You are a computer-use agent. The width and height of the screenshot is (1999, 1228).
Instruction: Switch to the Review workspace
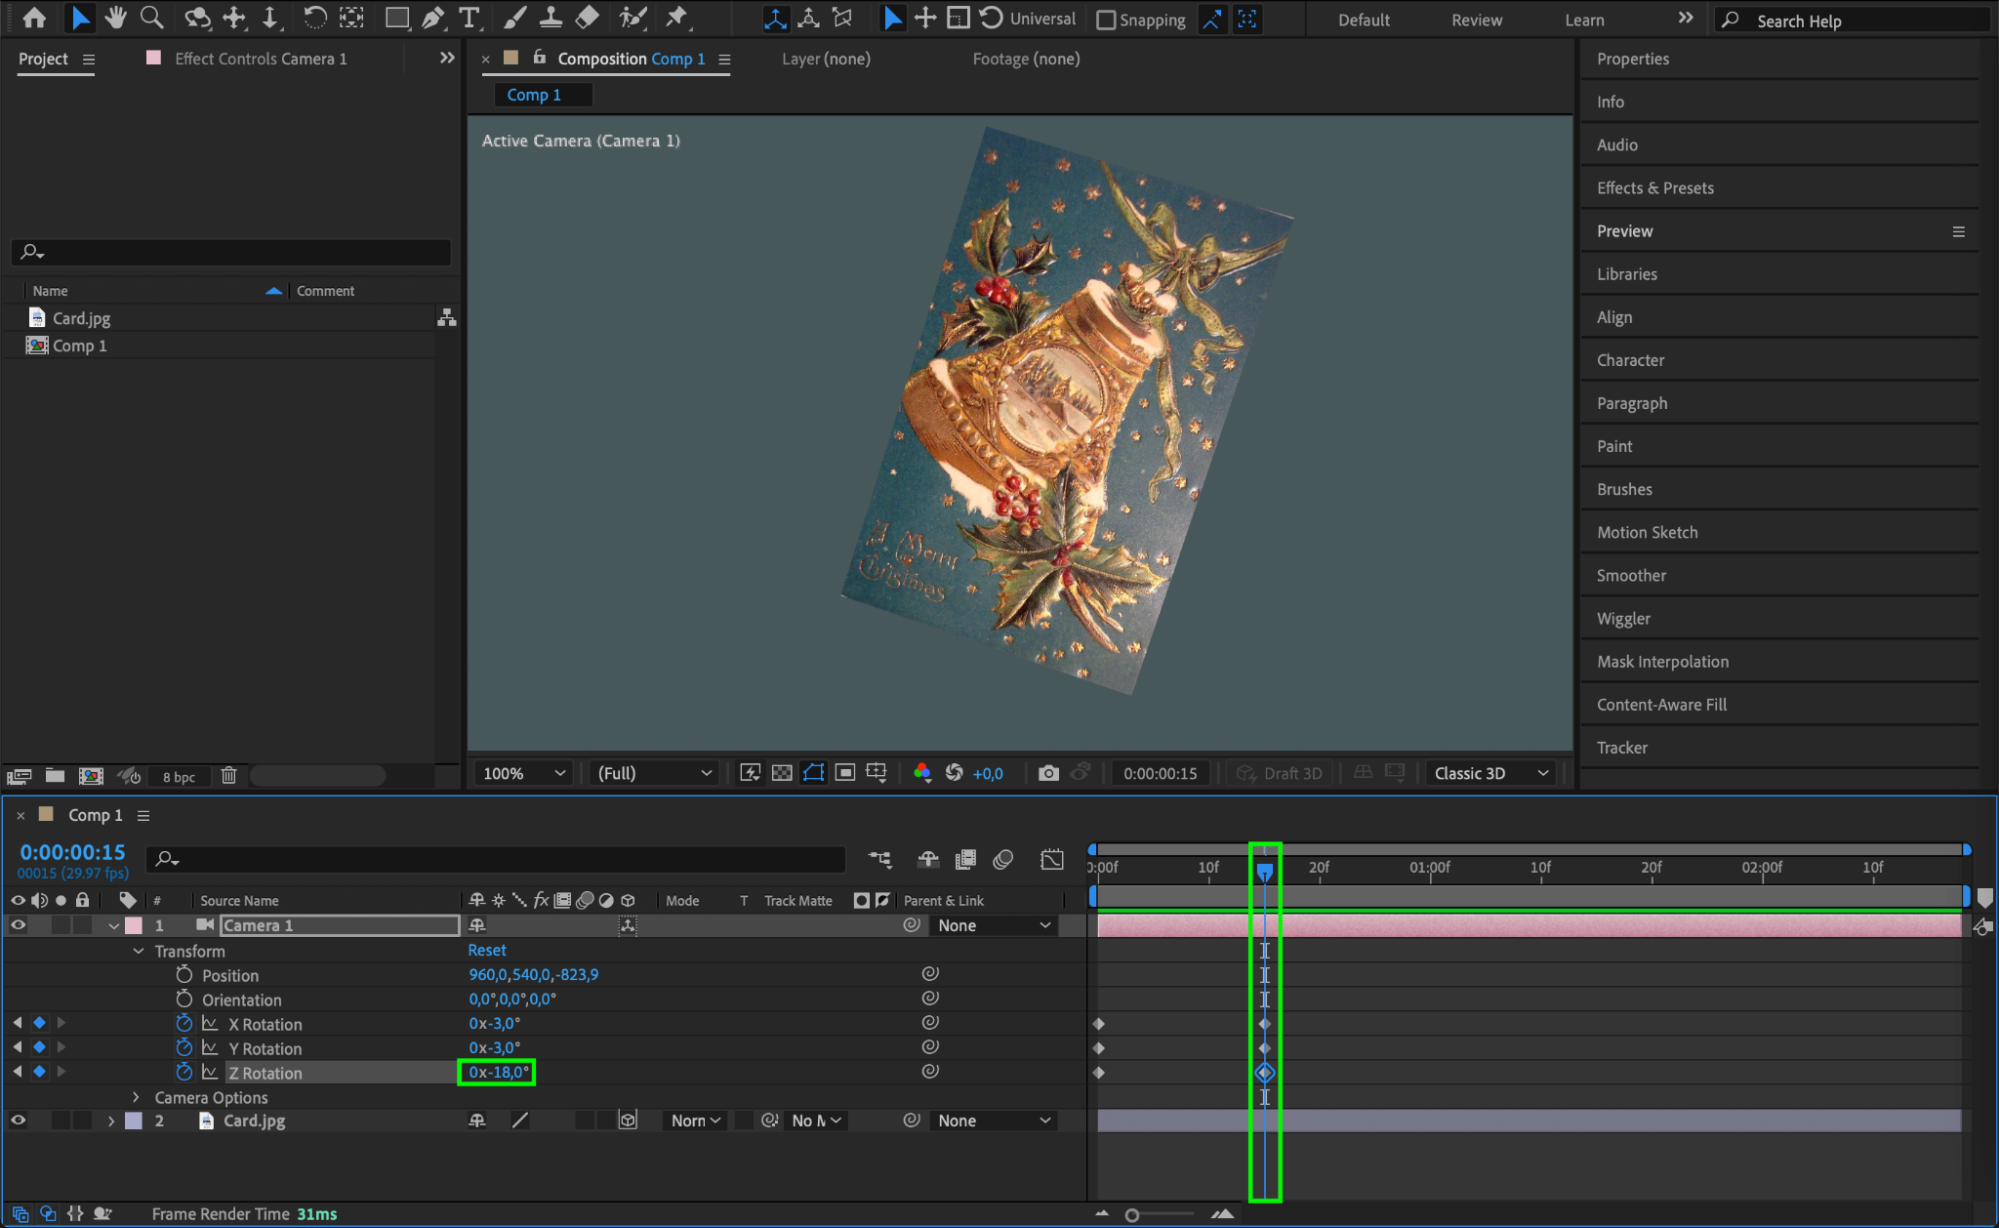(x=1476, y=20)
